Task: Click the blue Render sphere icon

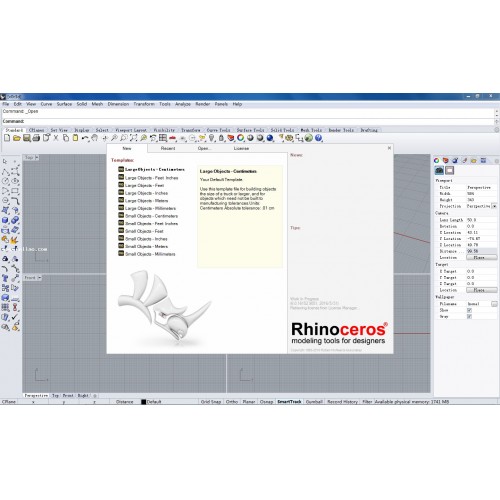Action: [x=270, y=138]
